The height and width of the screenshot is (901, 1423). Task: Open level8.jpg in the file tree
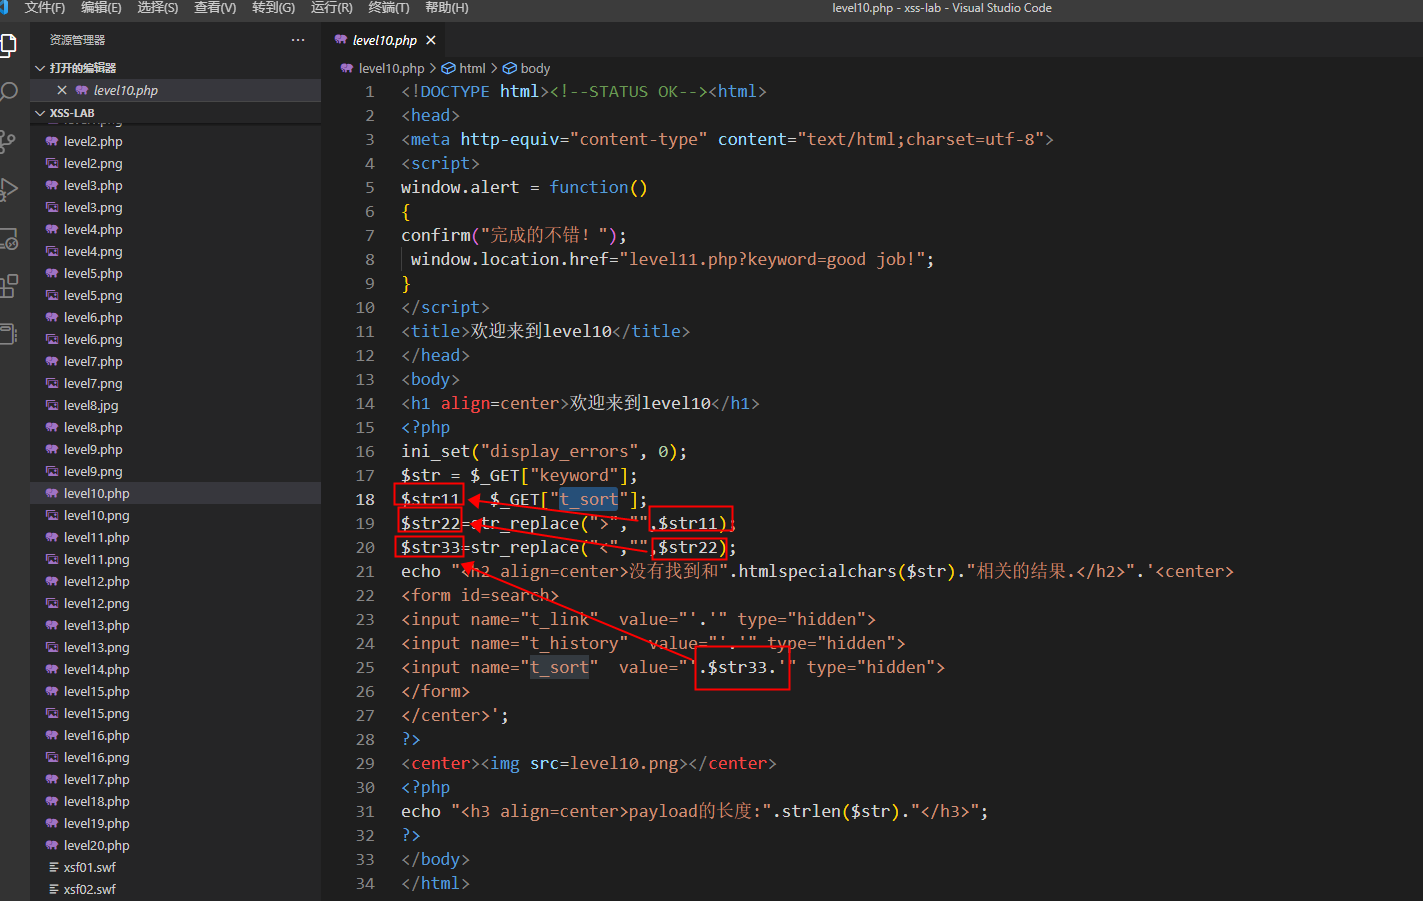pos(91,405)
